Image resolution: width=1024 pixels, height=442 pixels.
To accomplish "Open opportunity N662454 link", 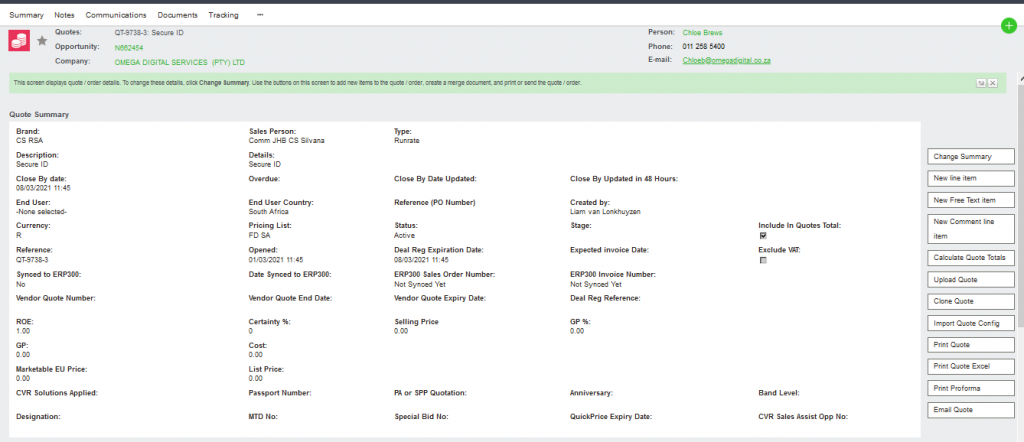I will 129,47.
